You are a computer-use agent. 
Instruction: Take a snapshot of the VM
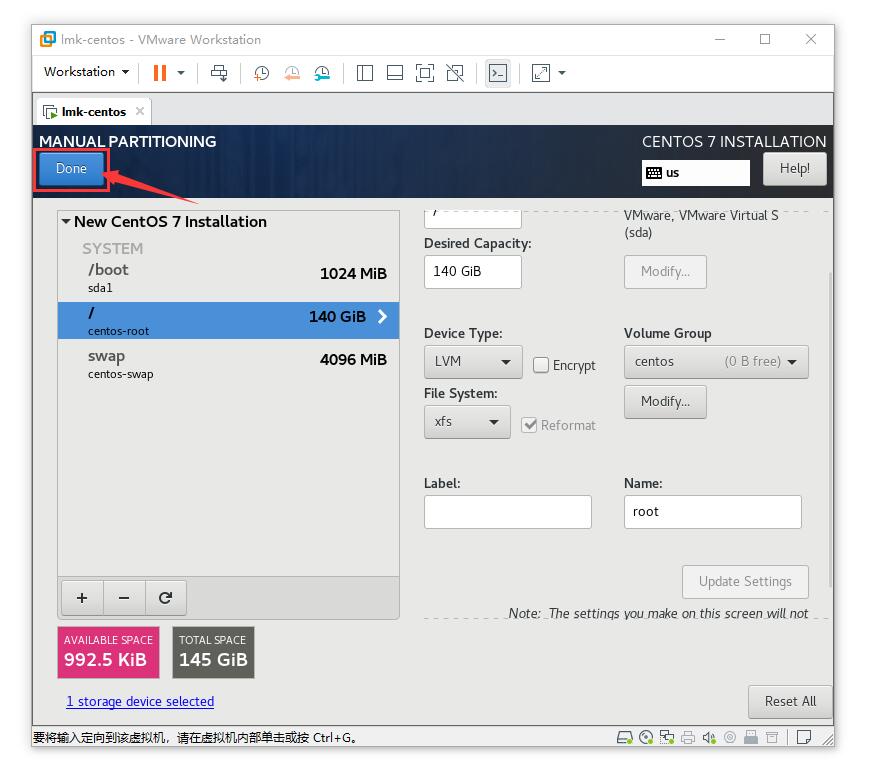point(261,73)
